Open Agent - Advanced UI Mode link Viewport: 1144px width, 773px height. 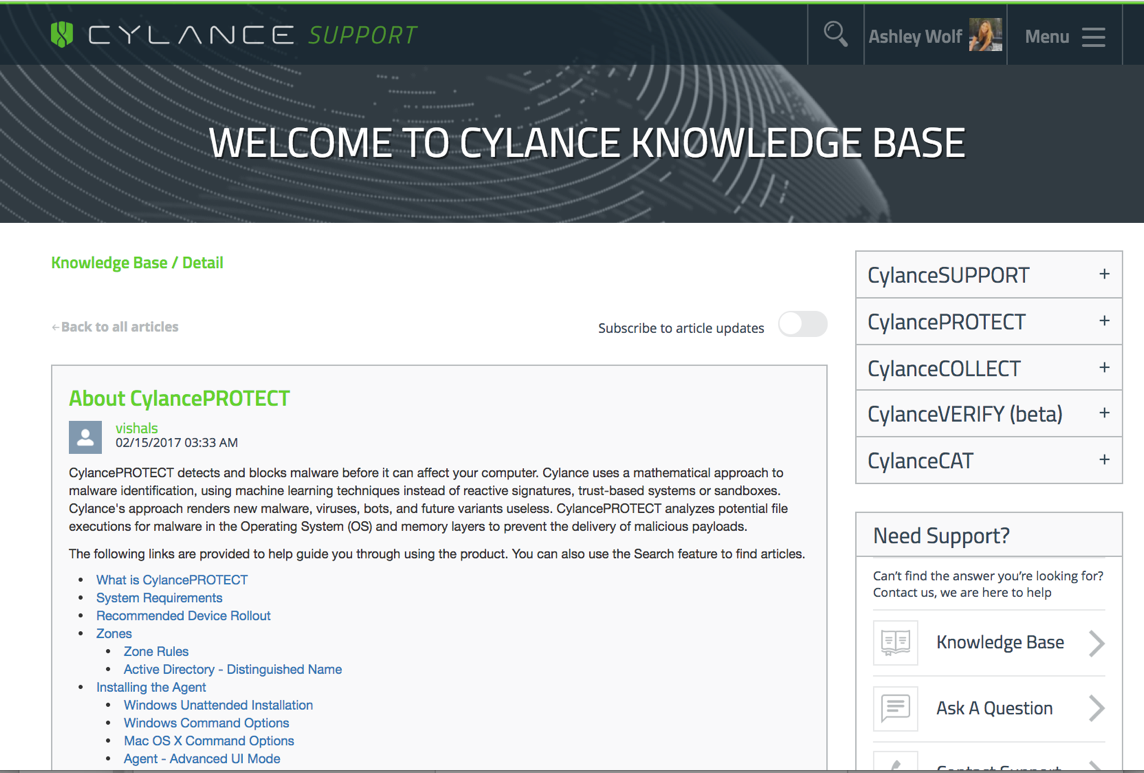click(202, 758)
